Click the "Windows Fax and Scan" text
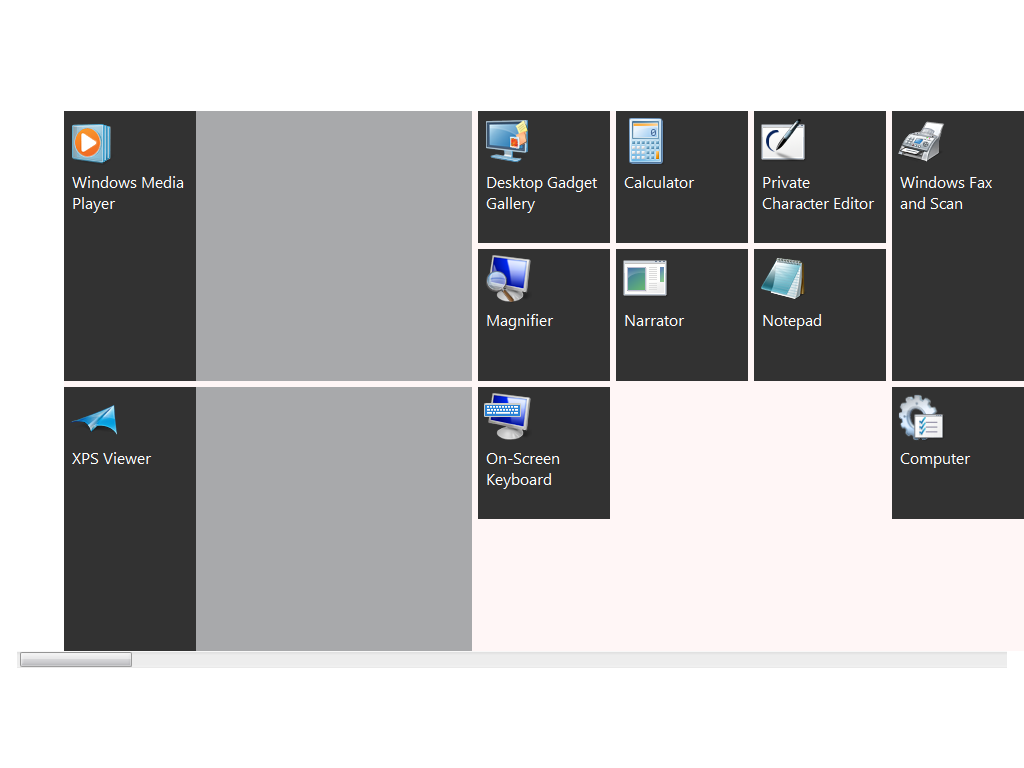 click(946, 193)
